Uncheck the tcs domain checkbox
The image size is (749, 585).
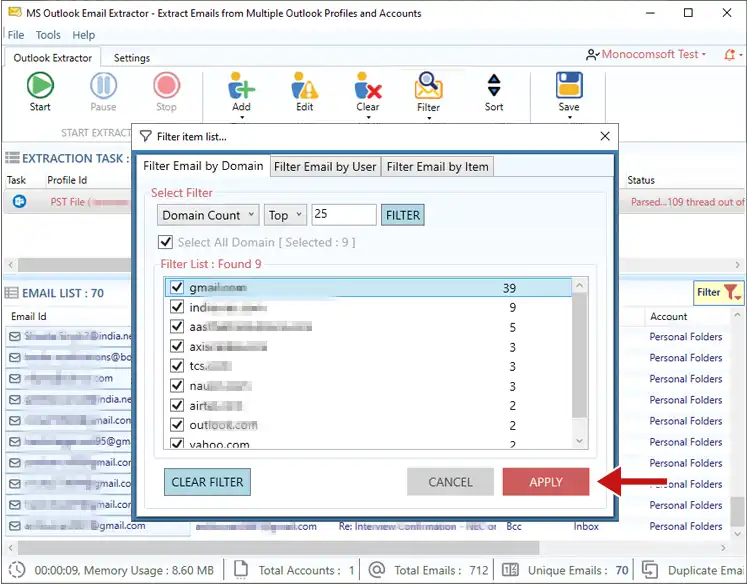[177, 366]
